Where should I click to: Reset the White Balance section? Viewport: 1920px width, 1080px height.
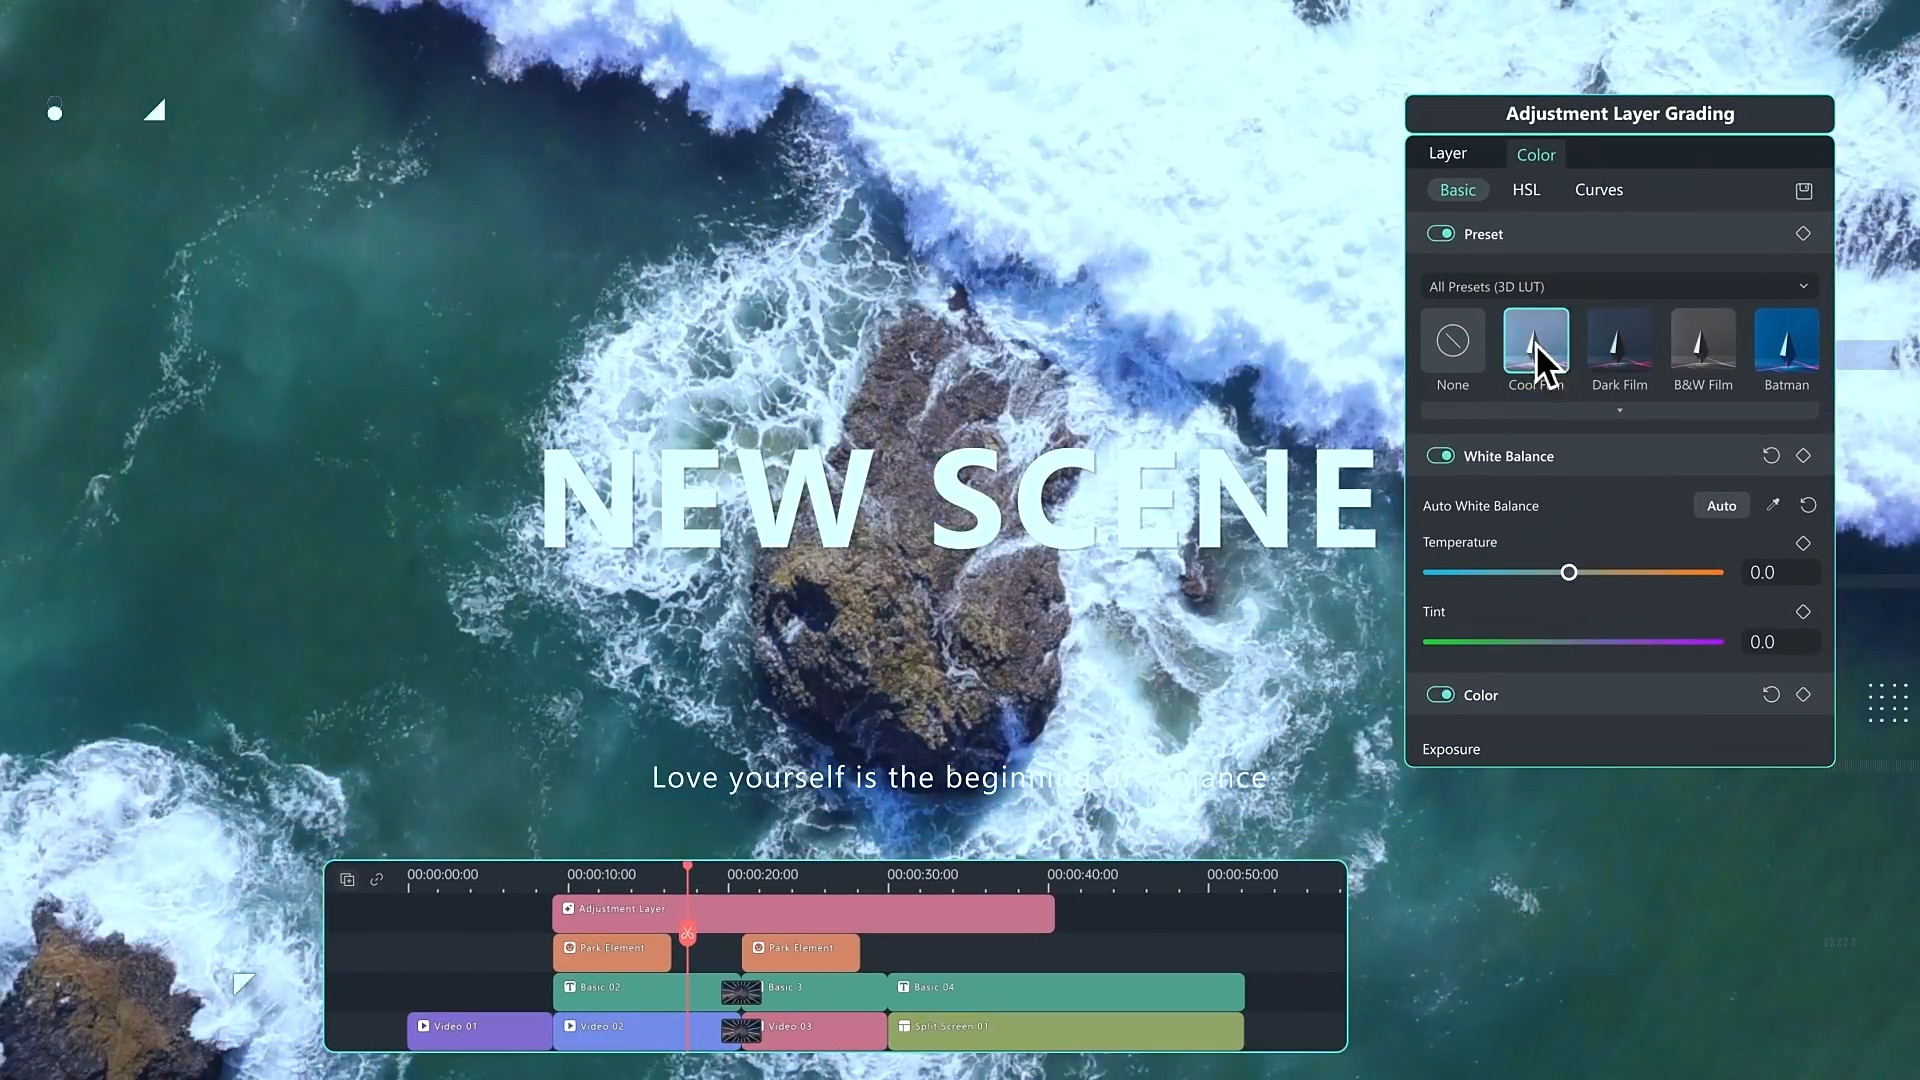(1771, 456)
